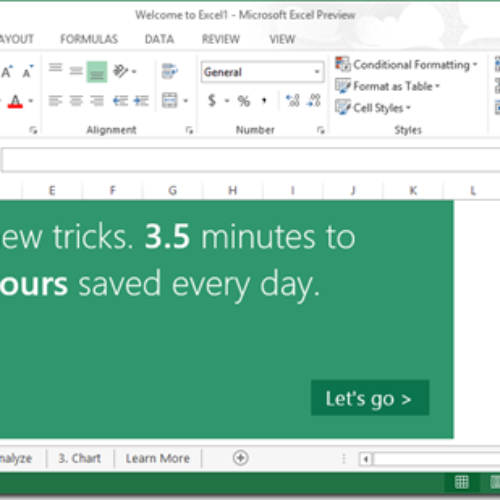This screenshot has width=500, height=500.
Task: Toggle center horizontal alignment
Action: (x=76, y=100)
